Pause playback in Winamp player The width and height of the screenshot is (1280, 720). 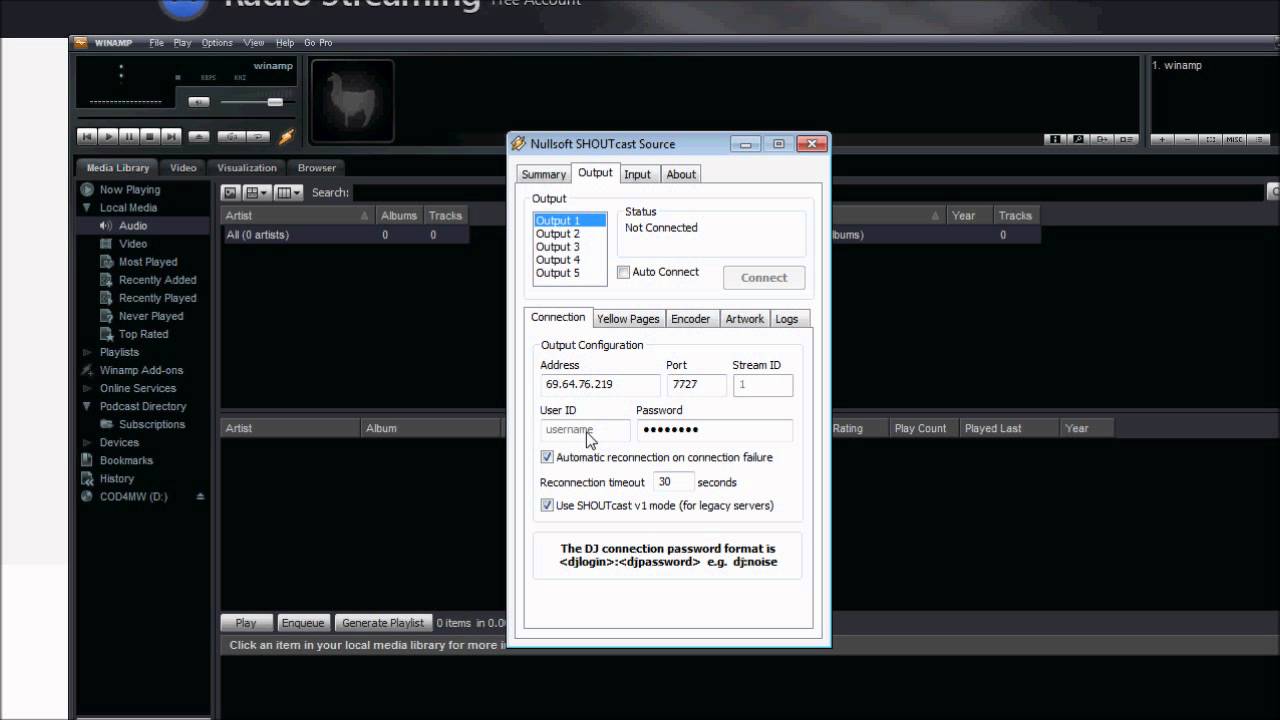[x=129, y=136]
